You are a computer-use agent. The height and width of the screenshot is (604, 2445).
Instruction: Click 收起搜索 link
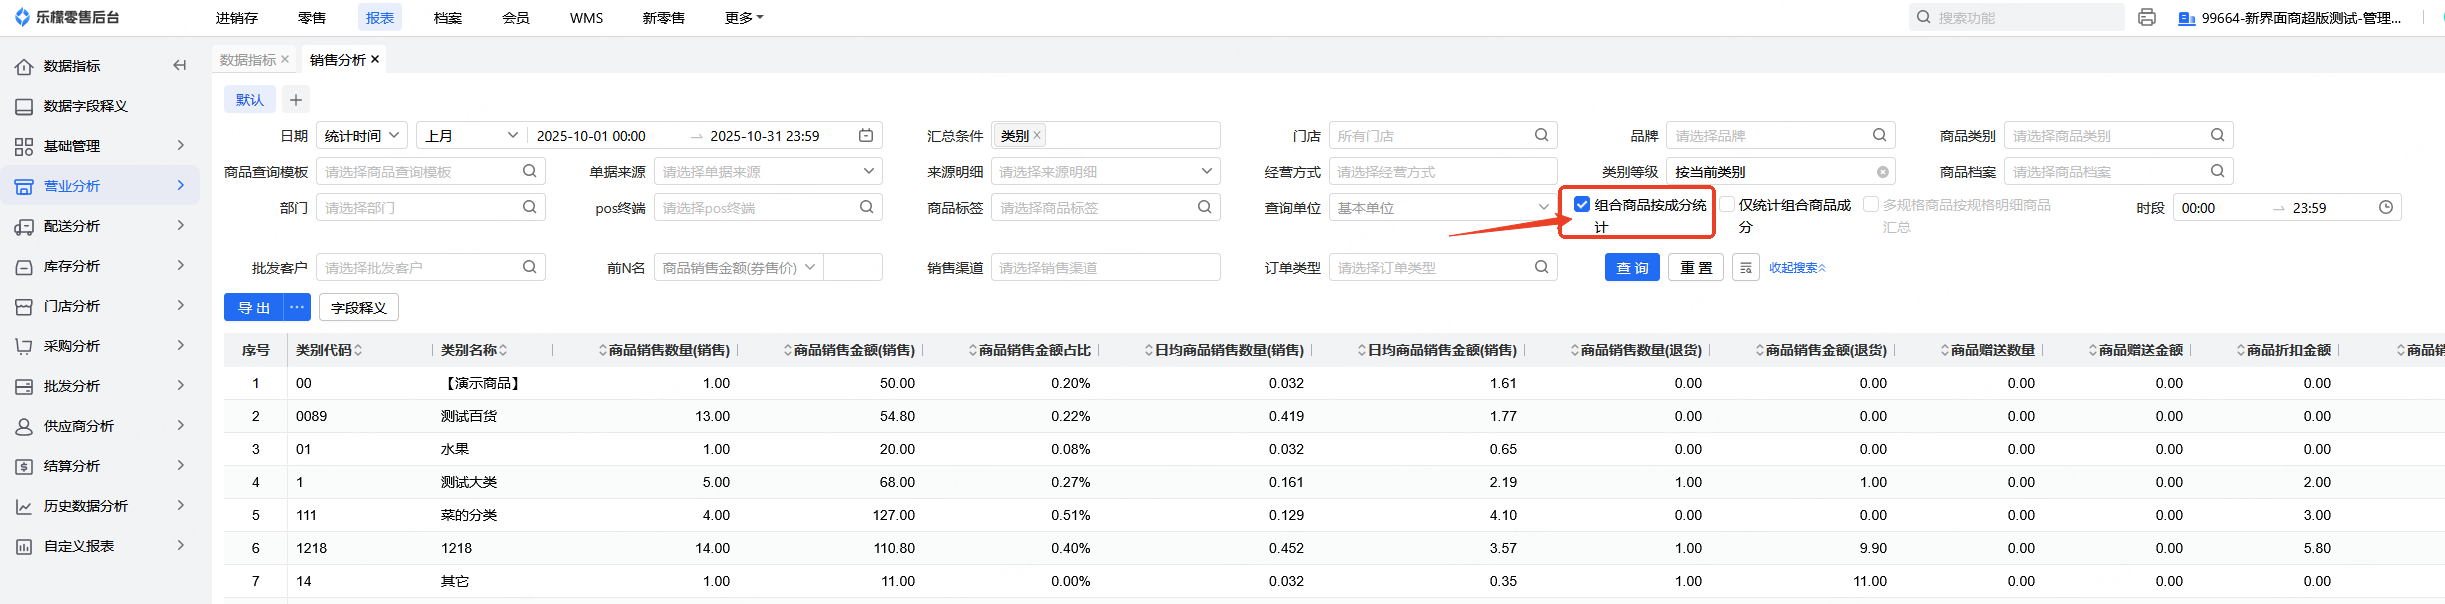(x=1797, y=268)
